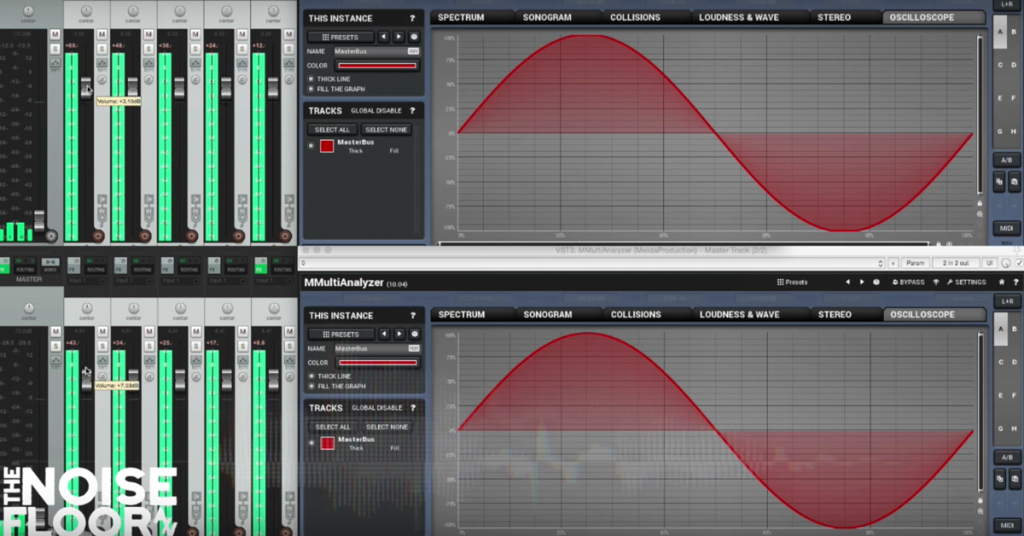
Task: Previous preset arrow in MMultiAnalyzer title bar
Action: tap(848, 282)
